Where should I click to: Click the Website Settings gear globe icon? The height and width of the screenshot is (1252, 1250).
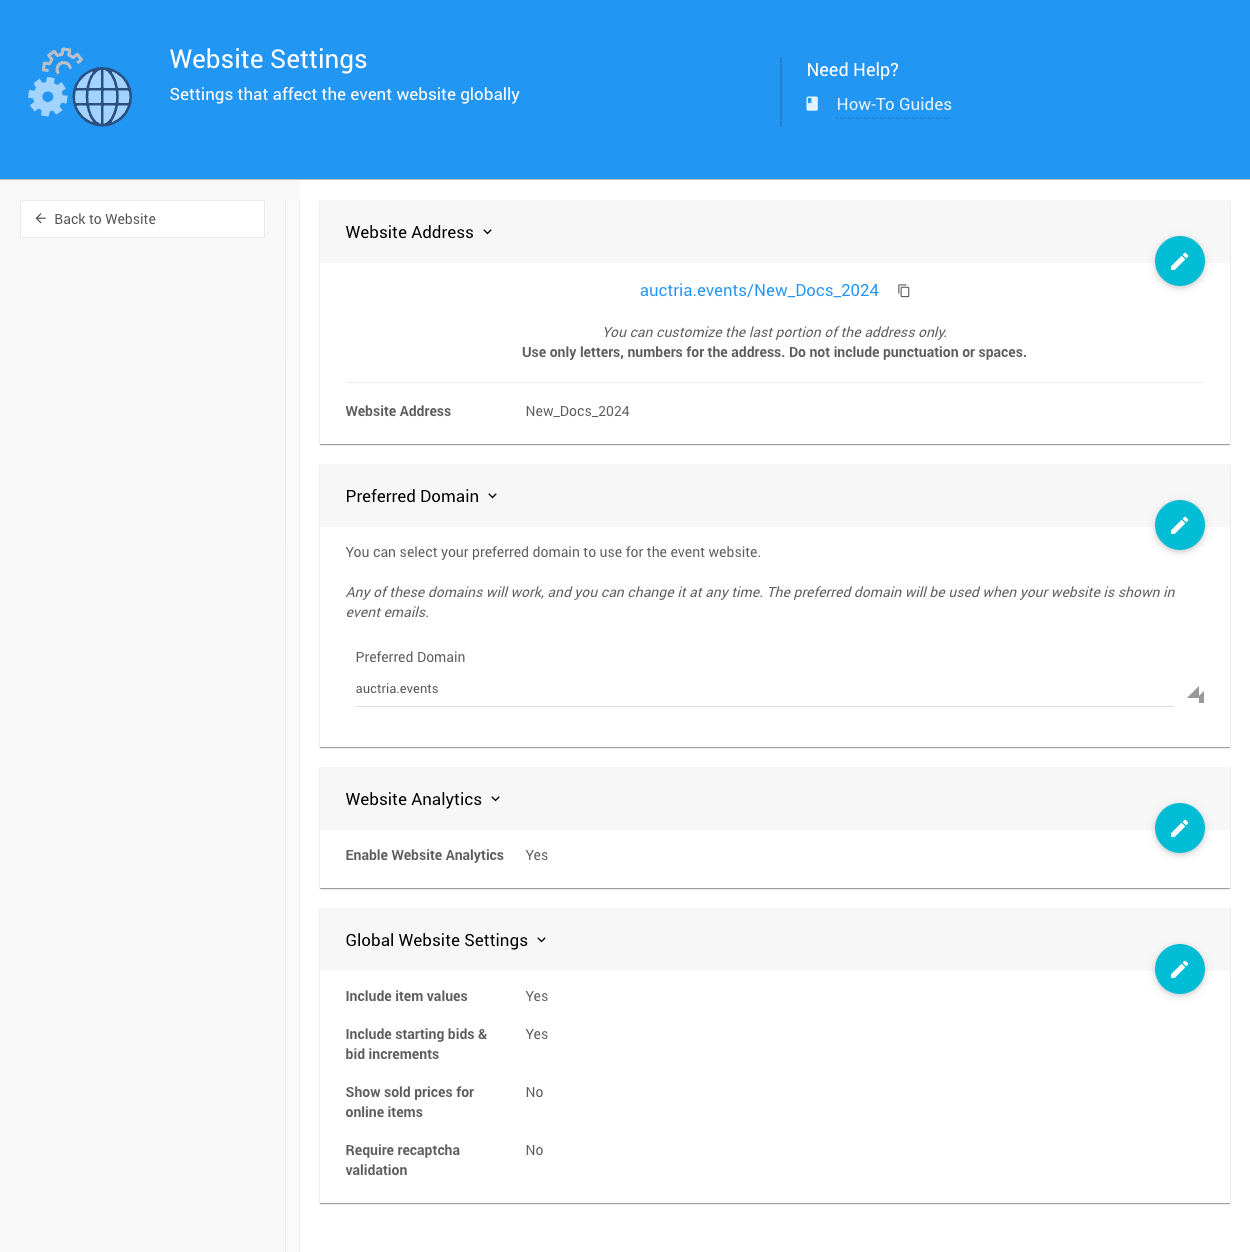click(80, 88)
